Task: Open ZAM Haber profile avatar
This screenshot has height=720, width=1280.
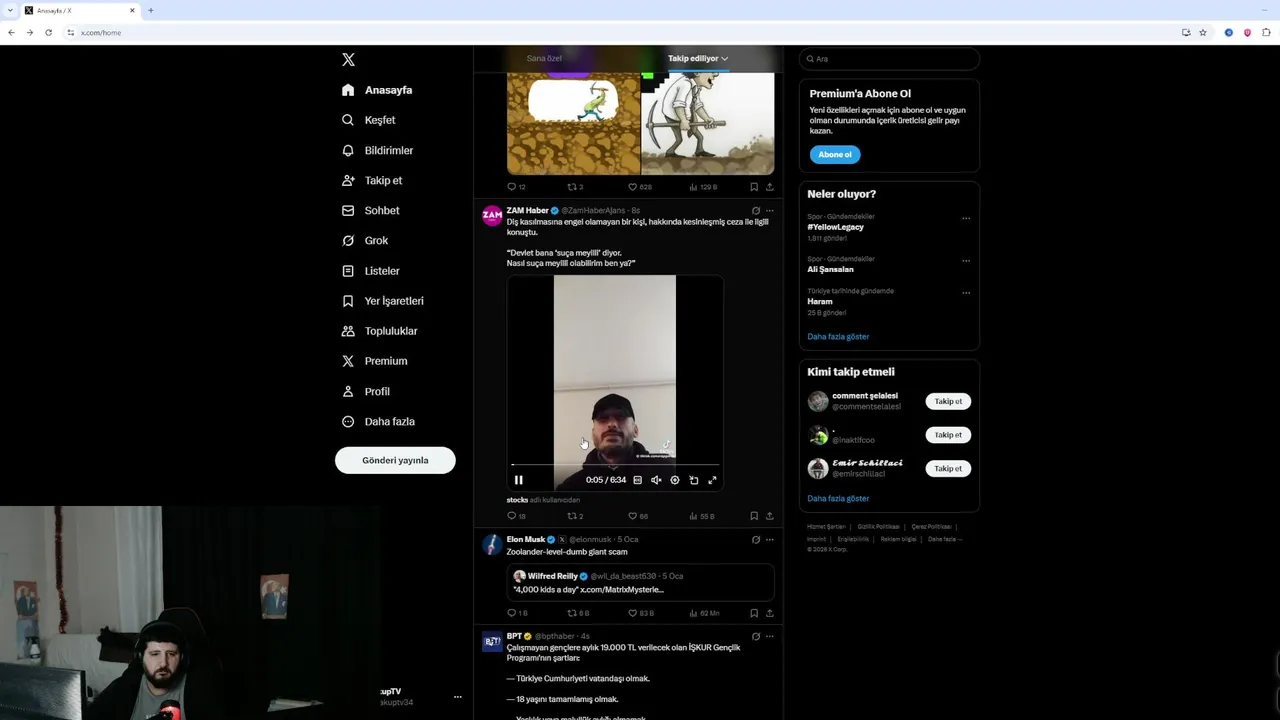Action: coord(492,215)
